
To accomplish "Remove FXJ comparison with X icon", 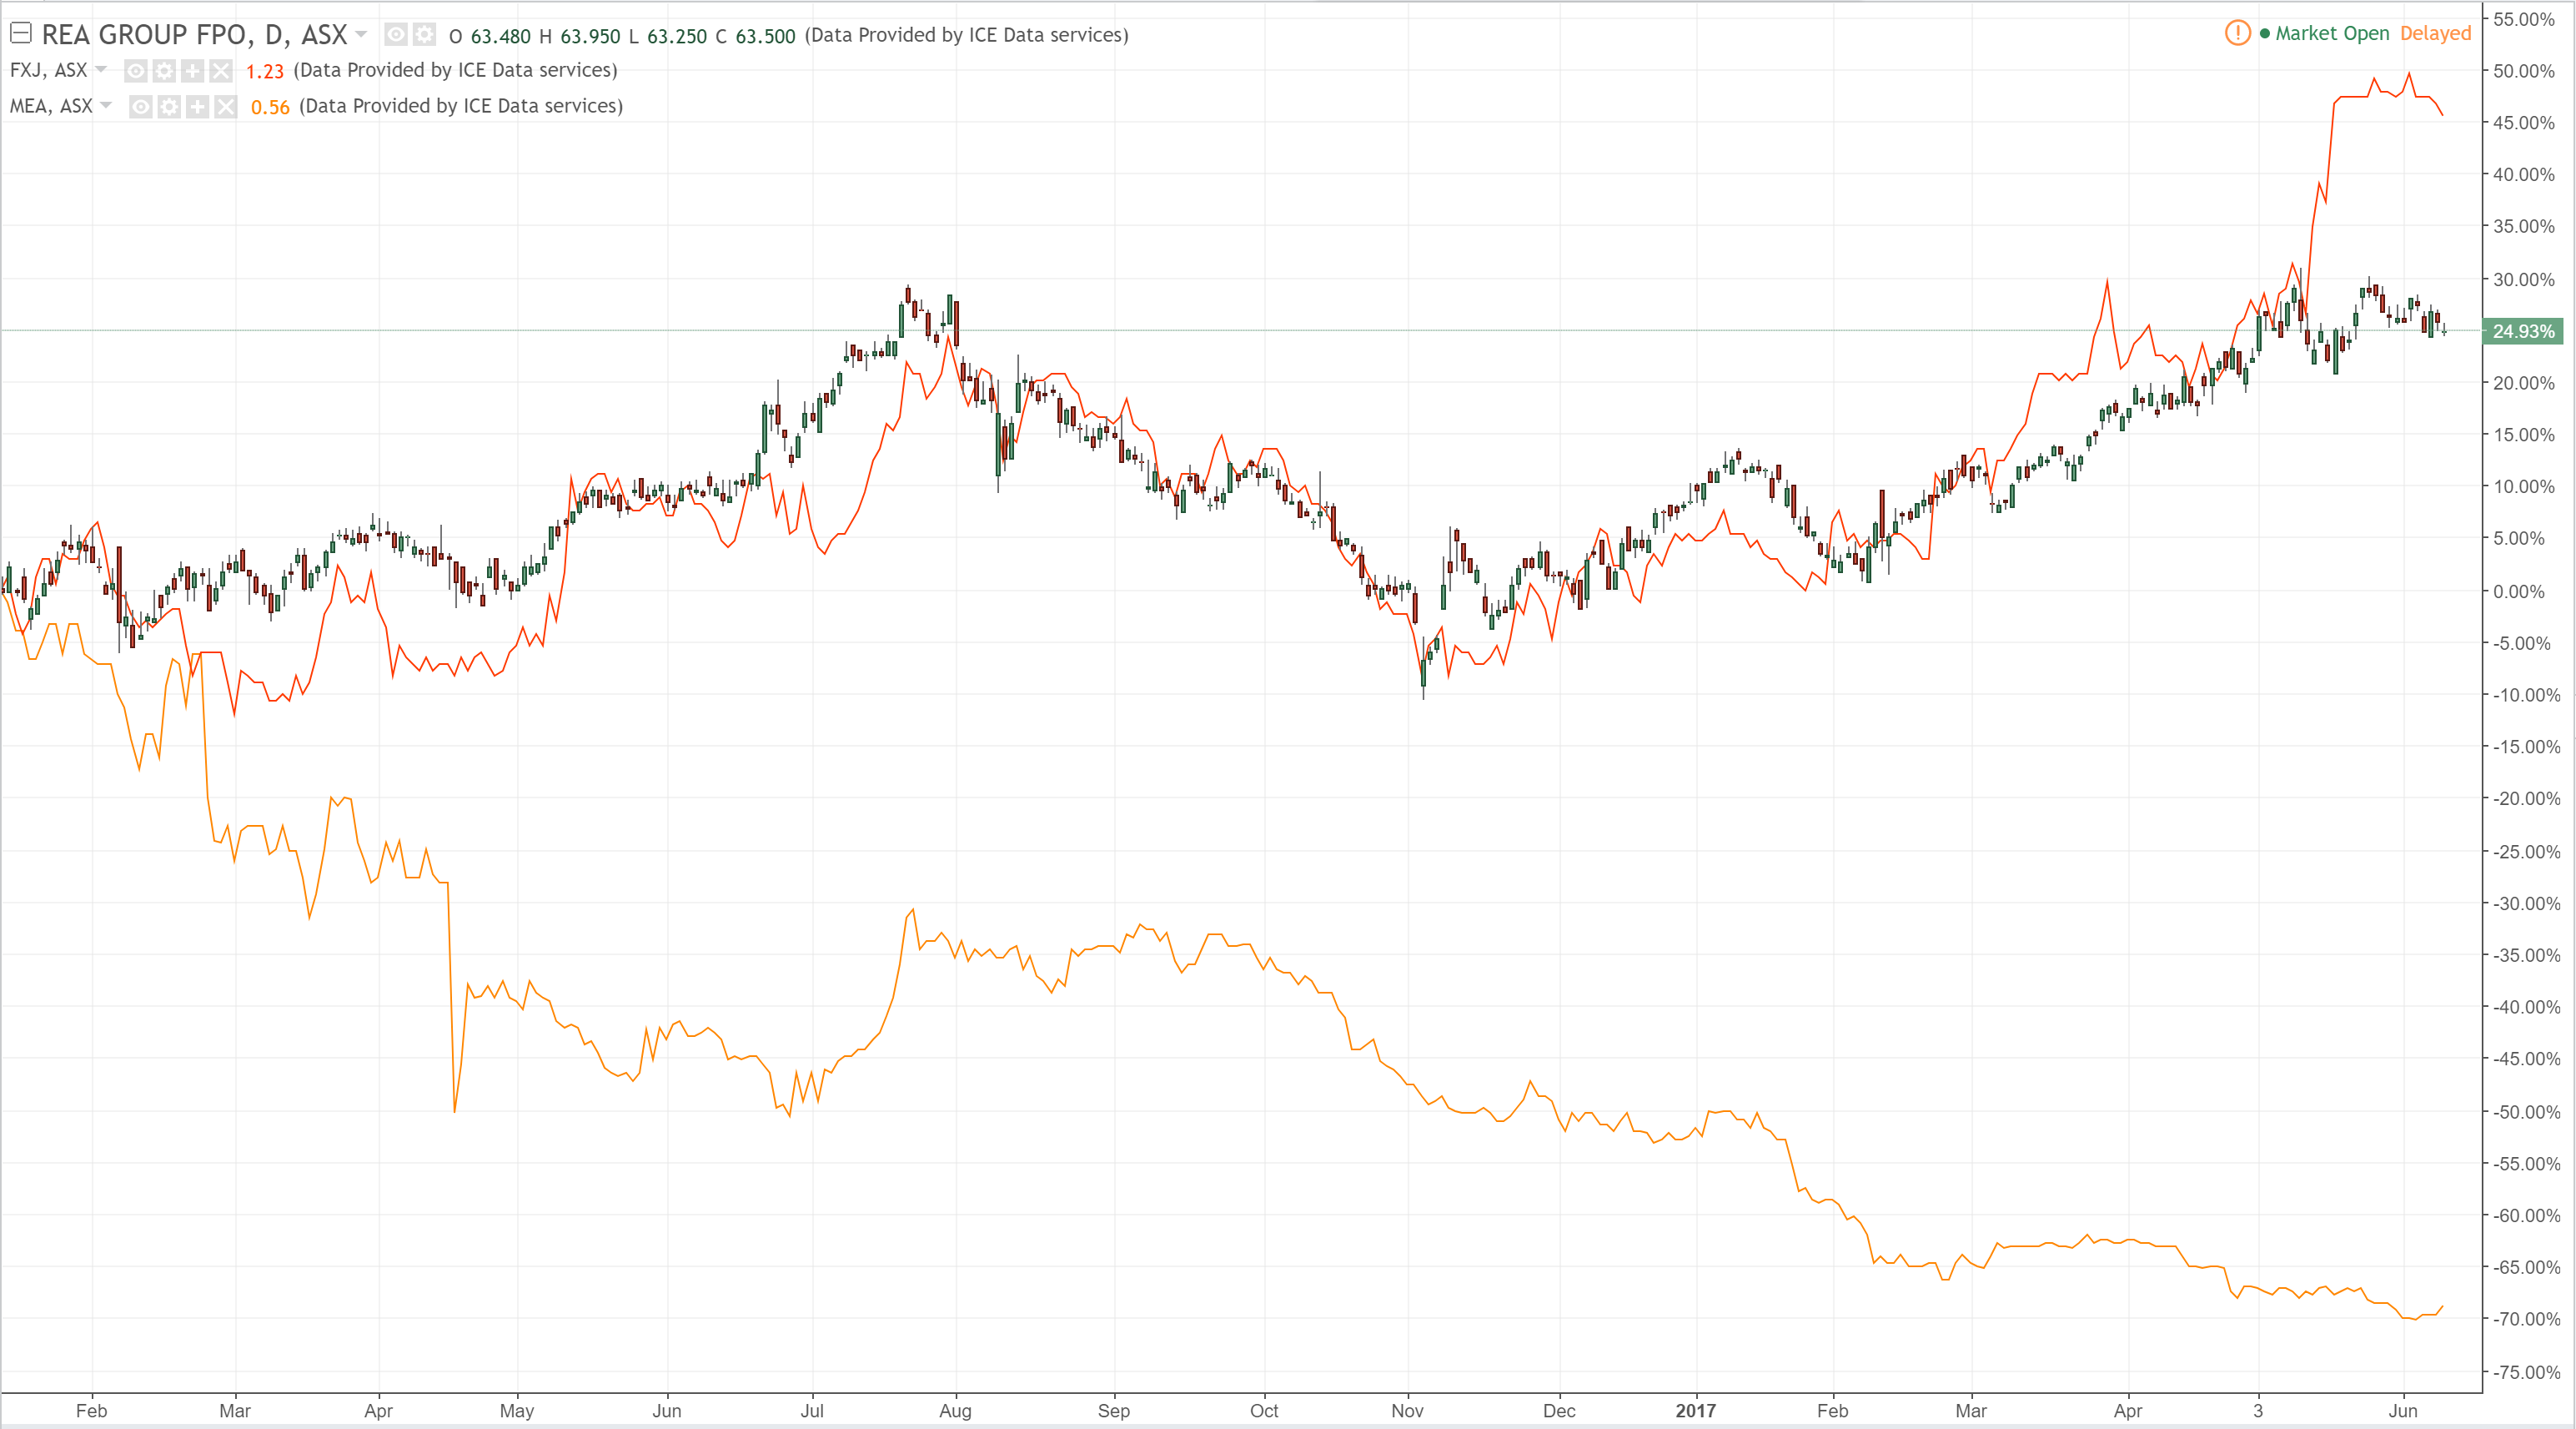I will tap(221, 71).
